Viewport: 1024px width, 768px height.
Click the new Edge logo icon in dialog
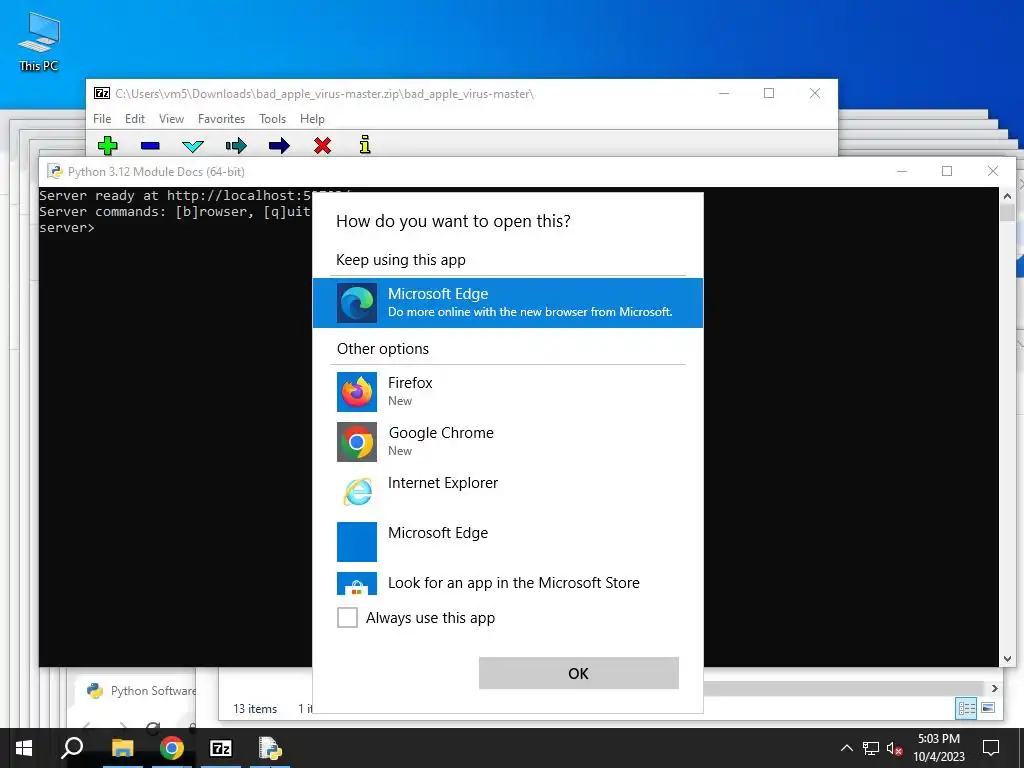pyautogui.click(x=357, y=303)
